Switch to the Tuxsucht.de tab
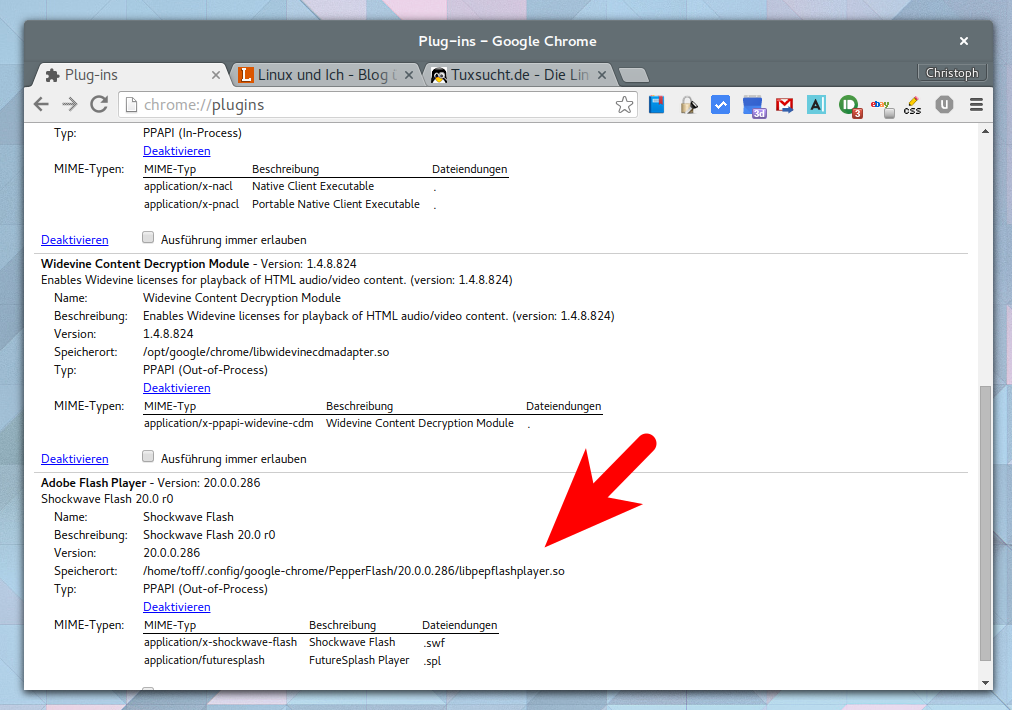The width and height of the screenshot is (1012, 710). tap(510, 75)
